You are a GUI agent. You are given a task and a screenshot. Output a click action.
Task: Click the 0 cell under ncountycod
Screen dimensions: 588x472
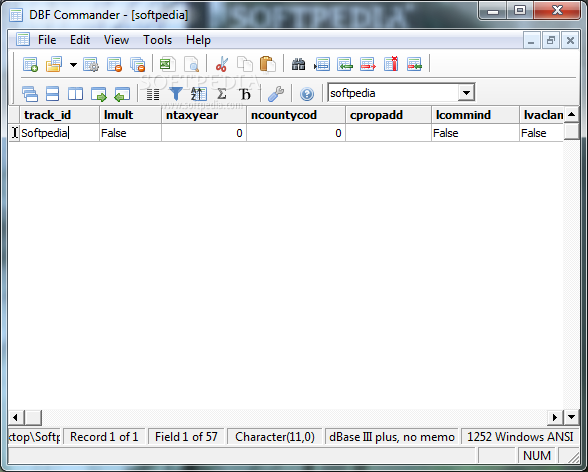click(x=296, y=133)
